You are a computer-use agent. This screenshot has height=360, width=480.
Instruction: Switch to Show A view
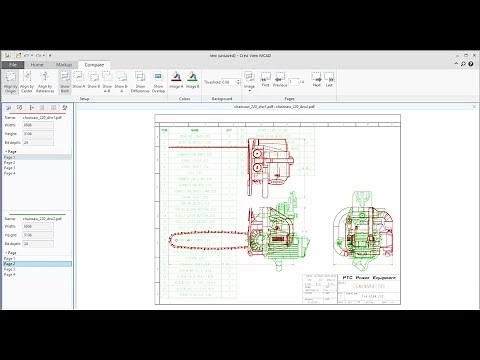point(79,80)
